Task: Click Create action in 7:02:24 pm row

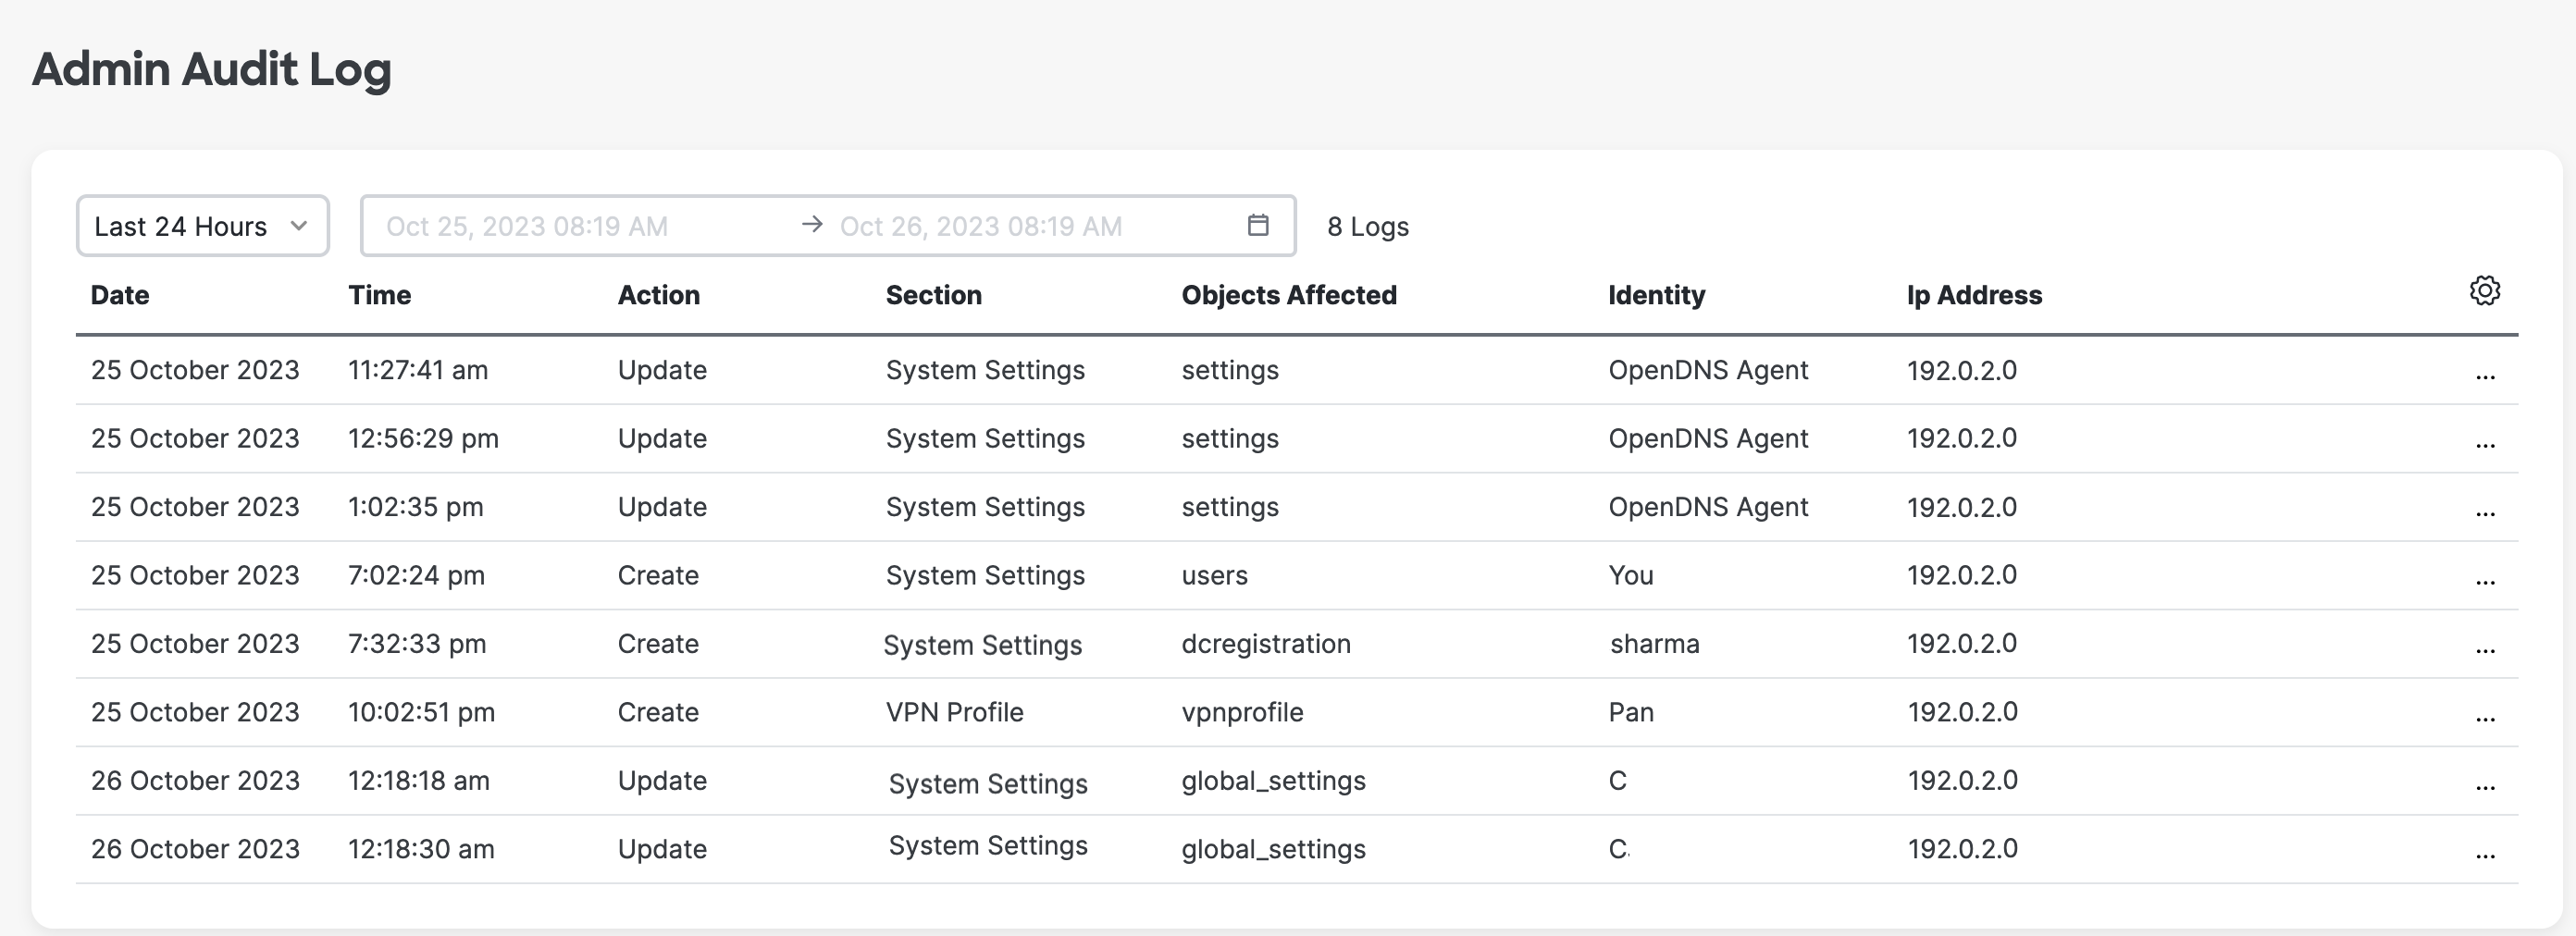Action: coord(658,575)
